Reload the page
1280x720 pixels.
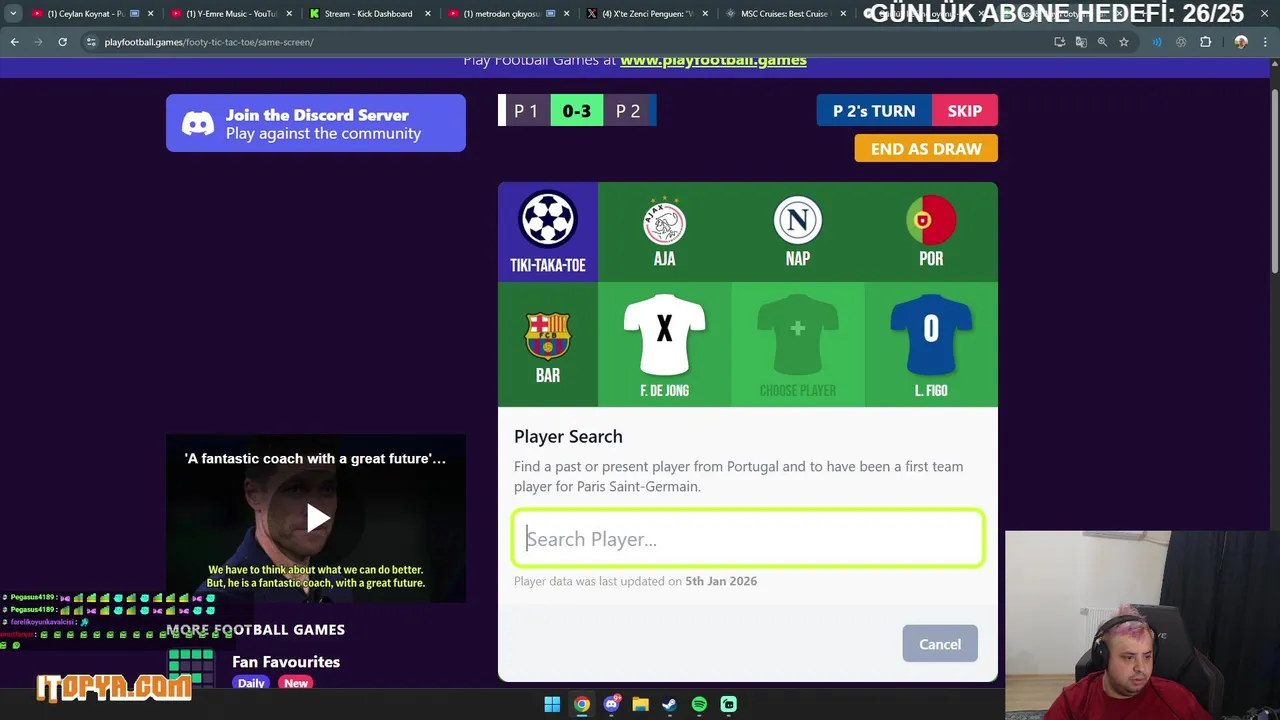tap(62, 42)
